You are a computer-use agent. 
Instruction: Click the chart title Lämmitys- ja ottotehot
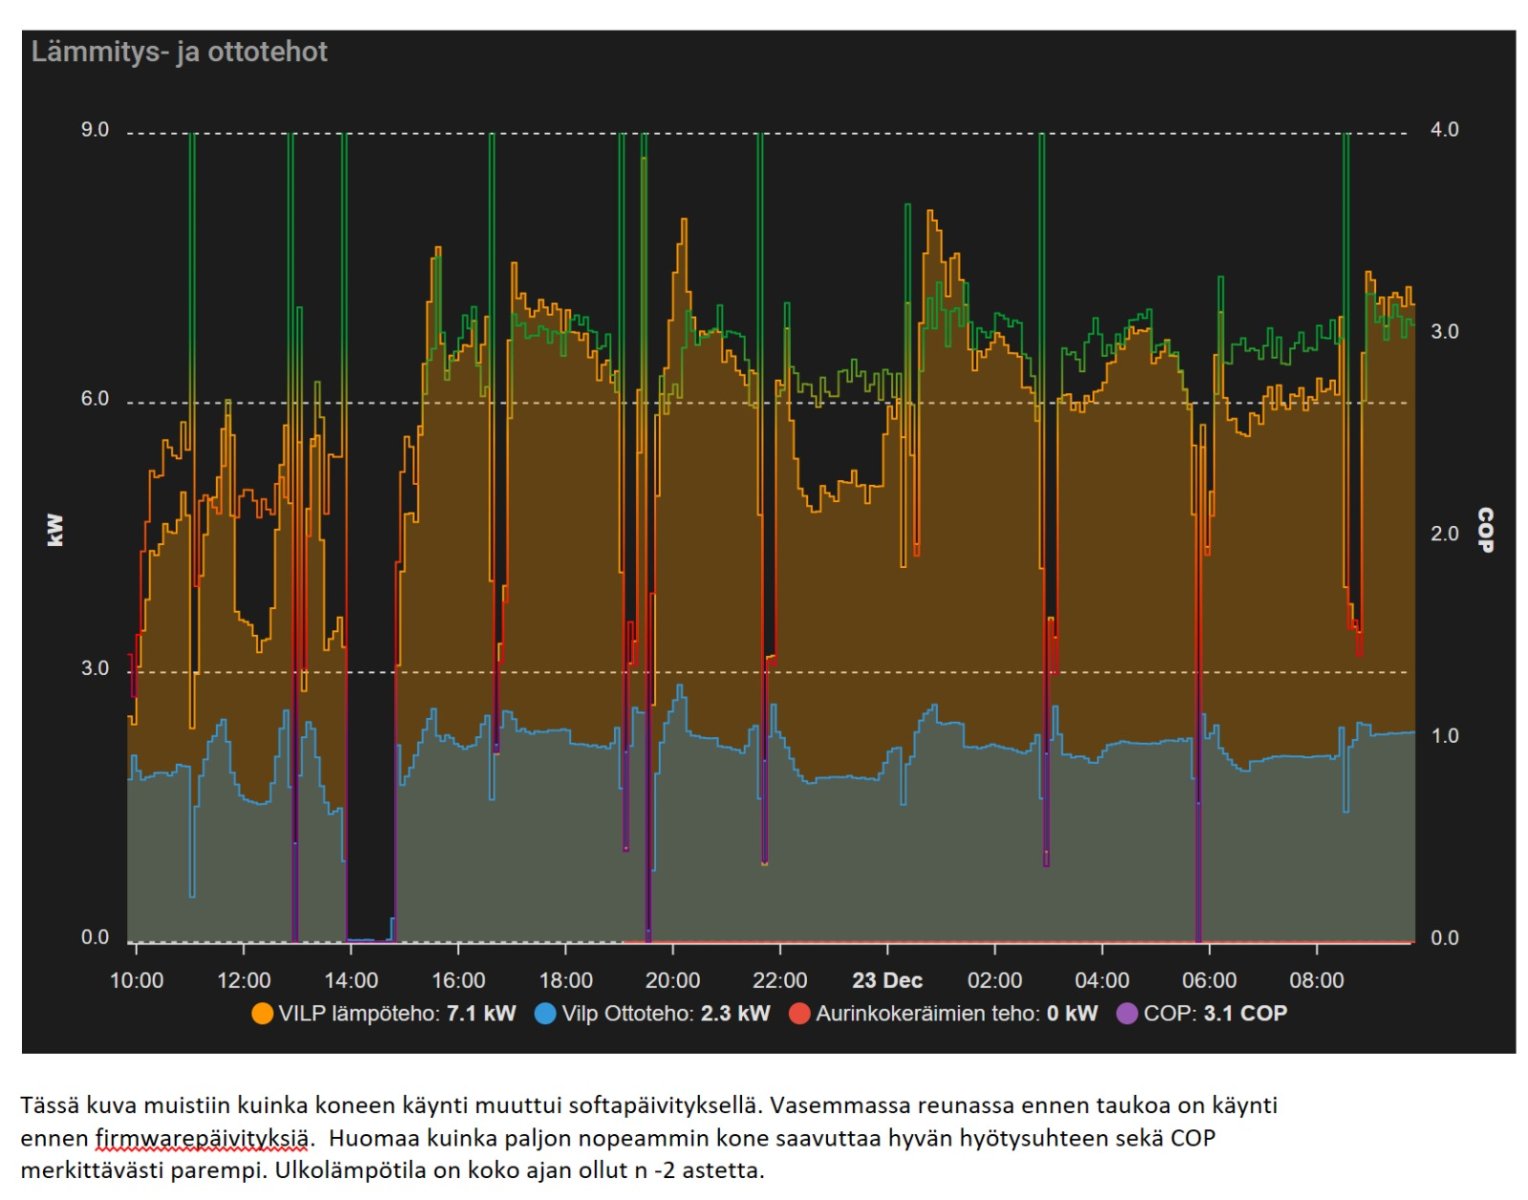coord(180,52)
